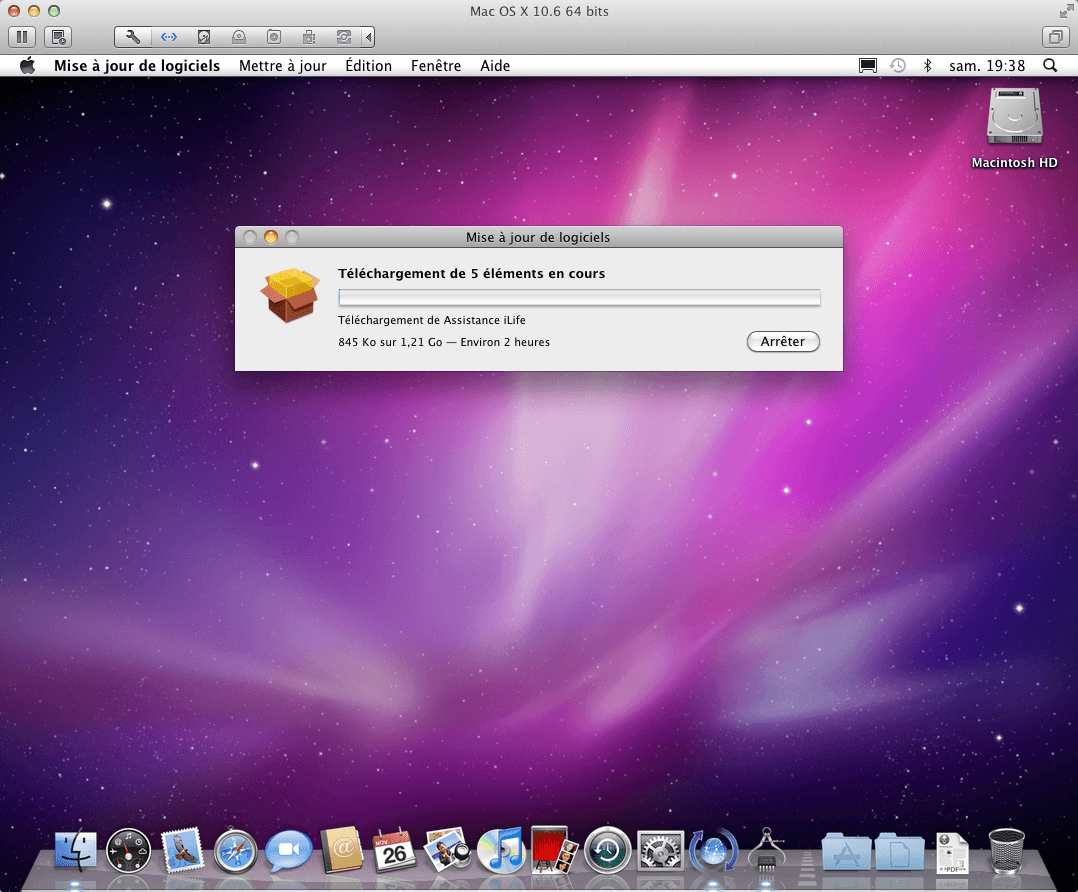Open the Mise à jour de logiciels menu
Image resolution: width=1078 pixels, height=892 pixels.
pos(137,66)
